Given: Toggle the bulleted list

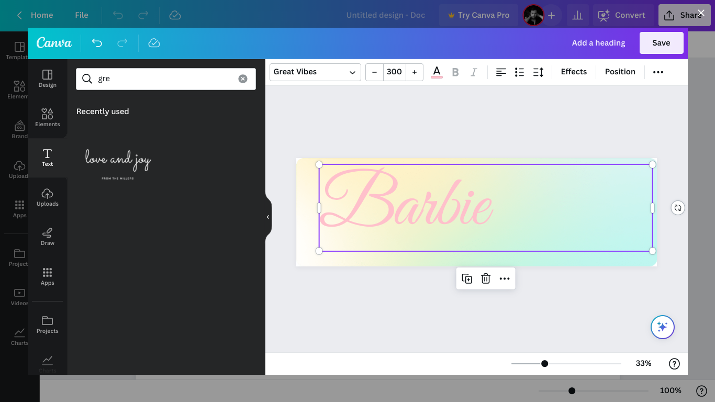Looking at the screenshot, I should pos(519,72).
